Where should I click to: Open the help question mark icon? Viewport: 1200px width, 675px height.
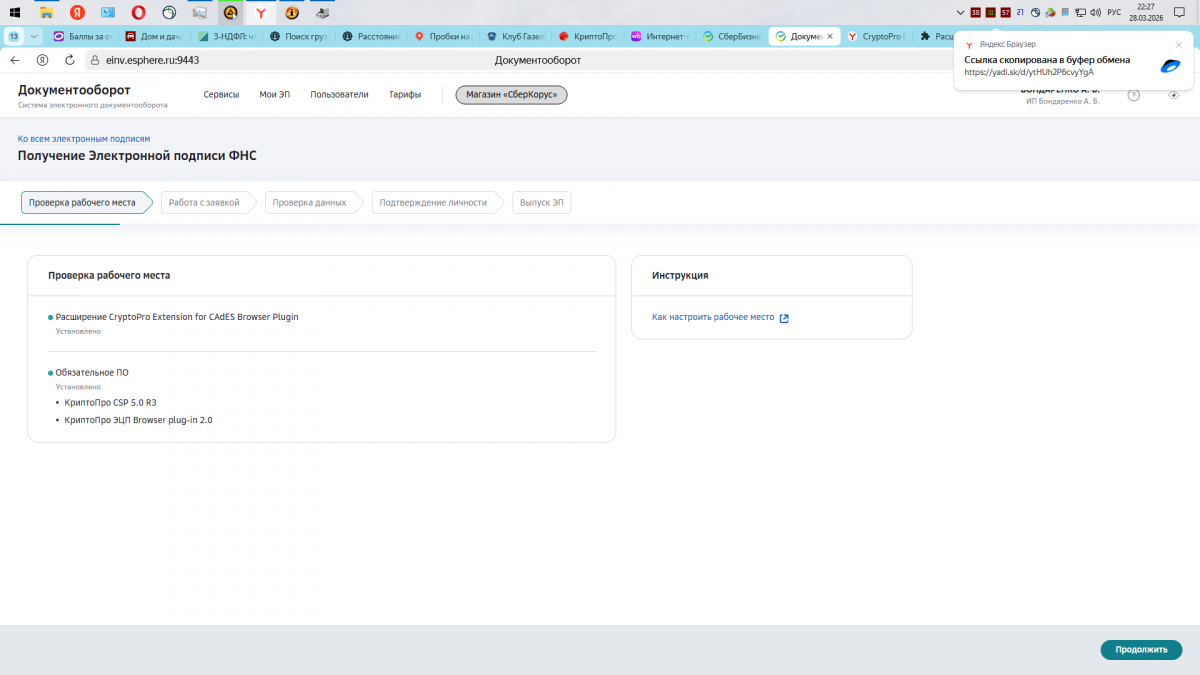point(1133,95)
